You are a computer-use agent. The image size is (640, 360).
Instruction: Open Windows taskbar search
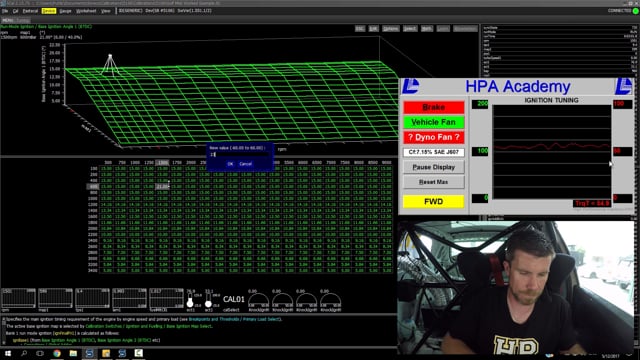(24, 353)
